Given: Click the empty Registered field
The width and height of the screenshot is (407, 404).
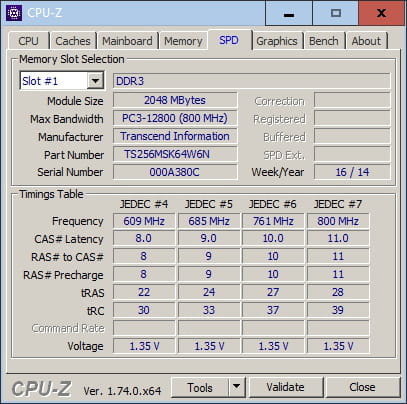Looking at the screenshot, I should [352, 118].
